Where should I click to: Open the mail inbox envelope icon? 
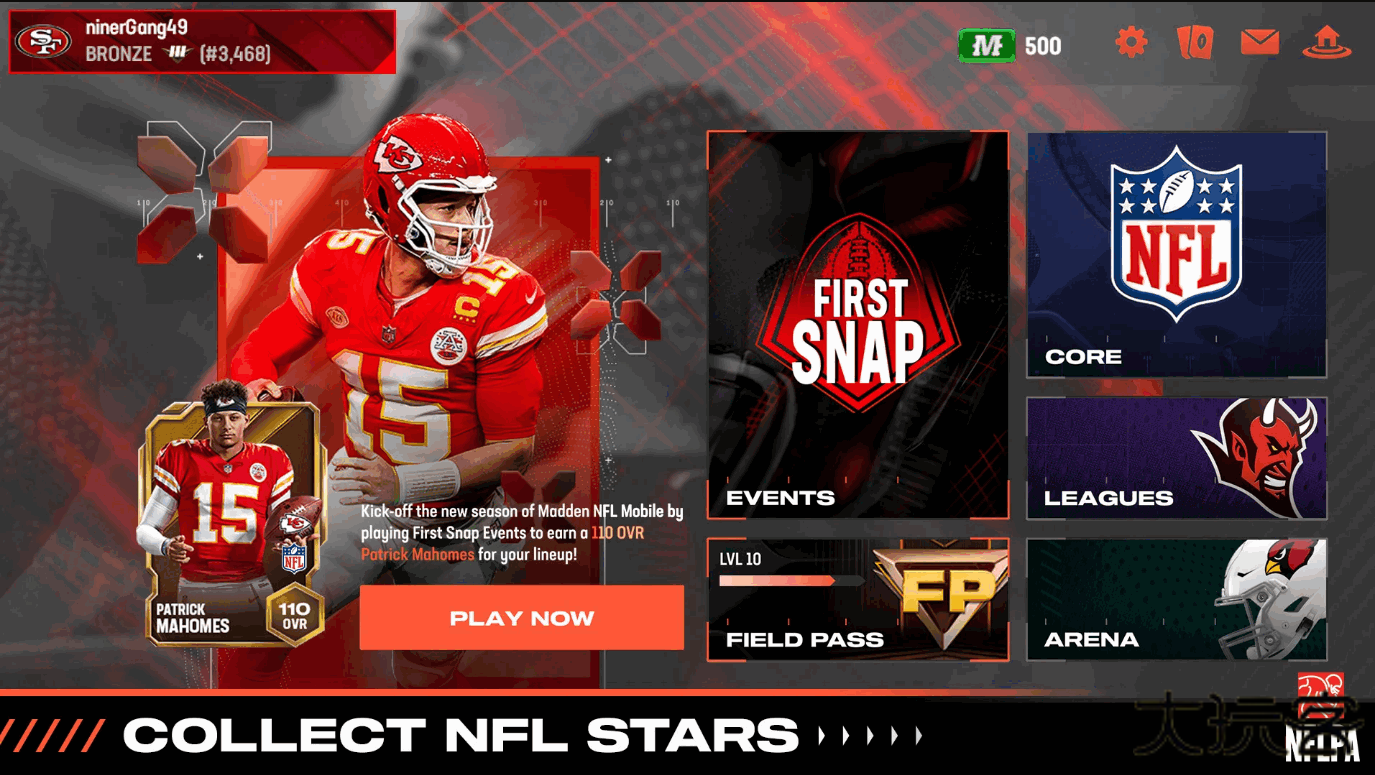1260,42
